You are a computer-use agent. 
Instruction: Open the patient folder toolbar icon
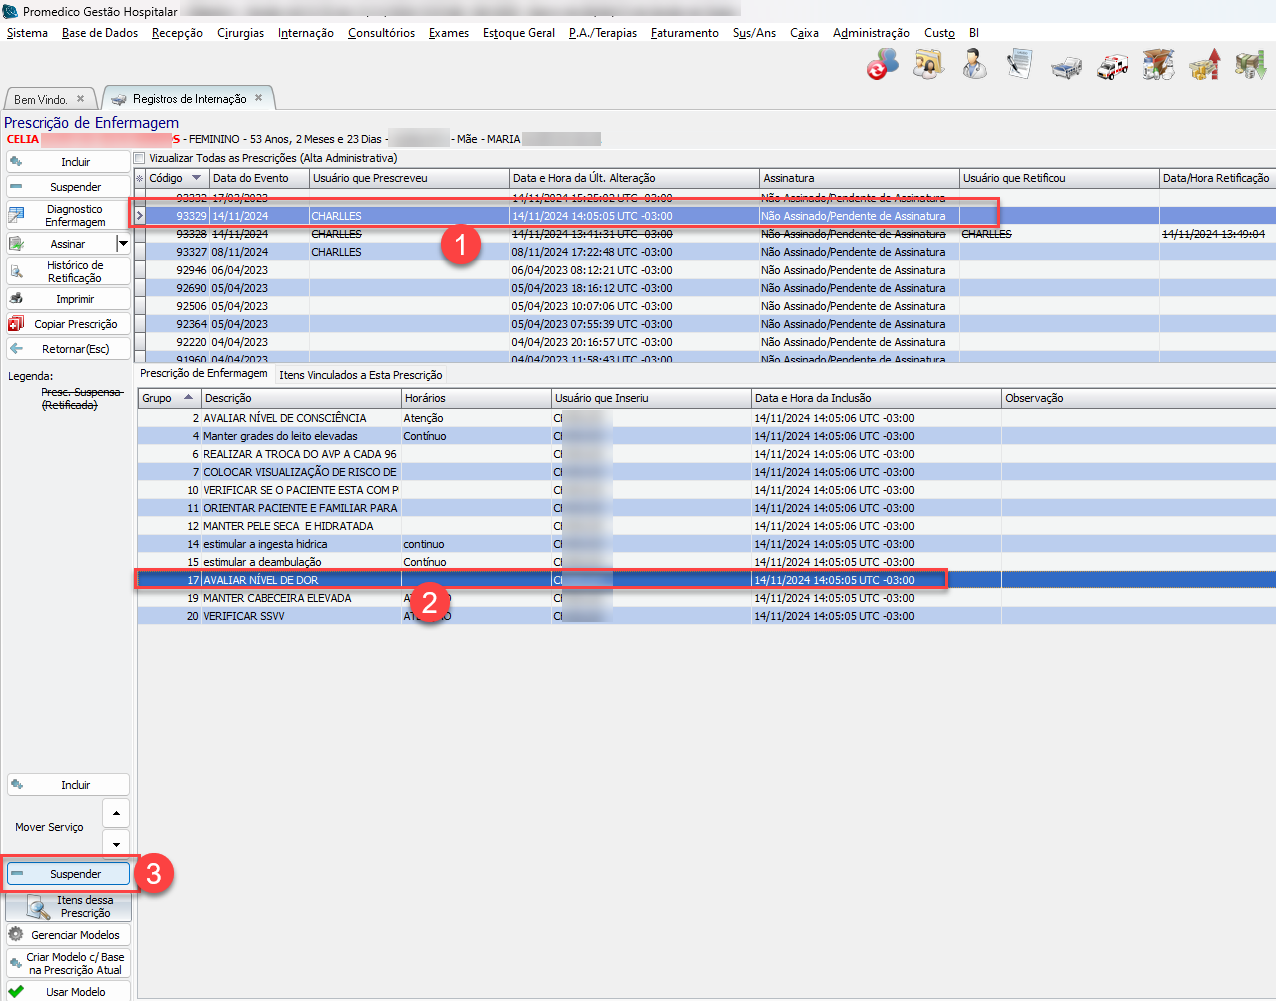point(928,65)
